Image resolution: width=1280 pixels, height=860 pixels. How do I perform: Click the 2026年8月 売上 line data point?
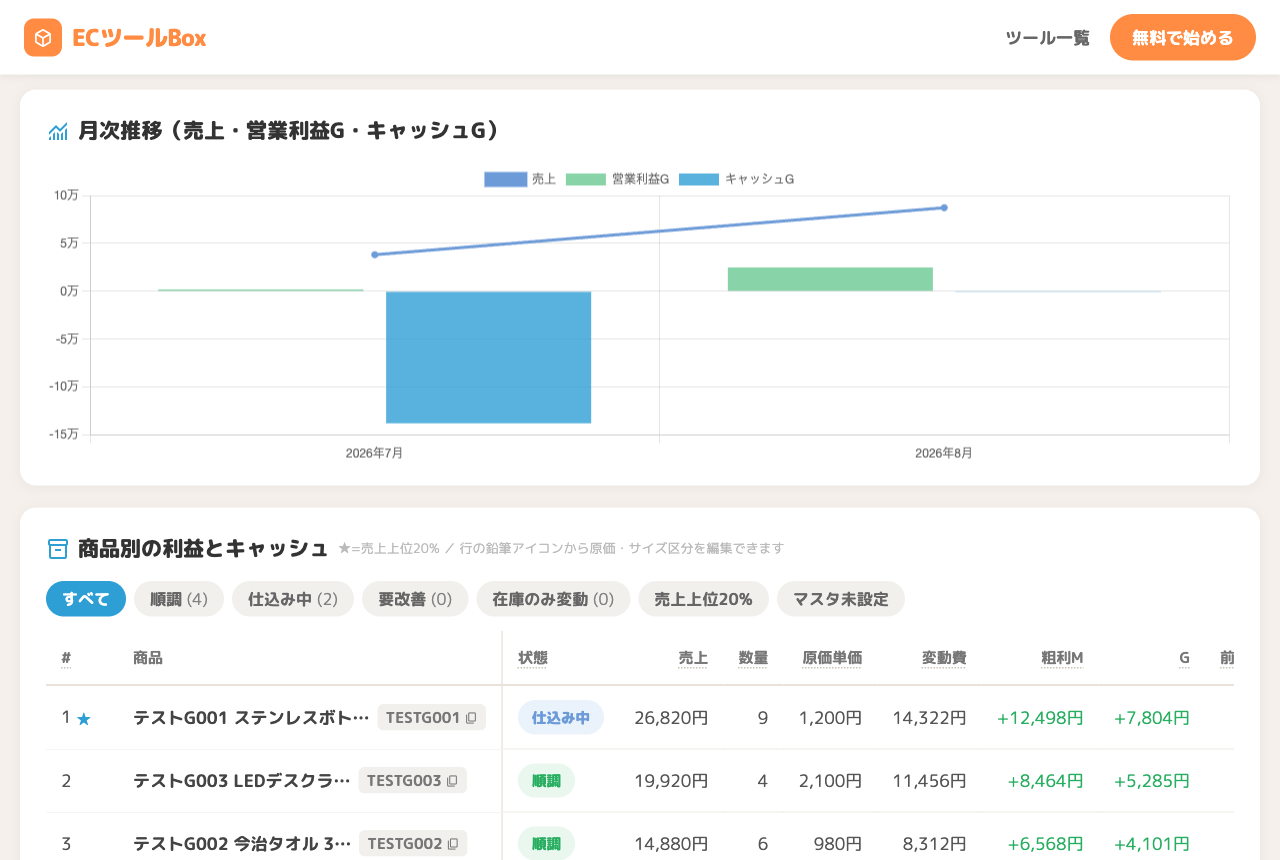point(944,208)
